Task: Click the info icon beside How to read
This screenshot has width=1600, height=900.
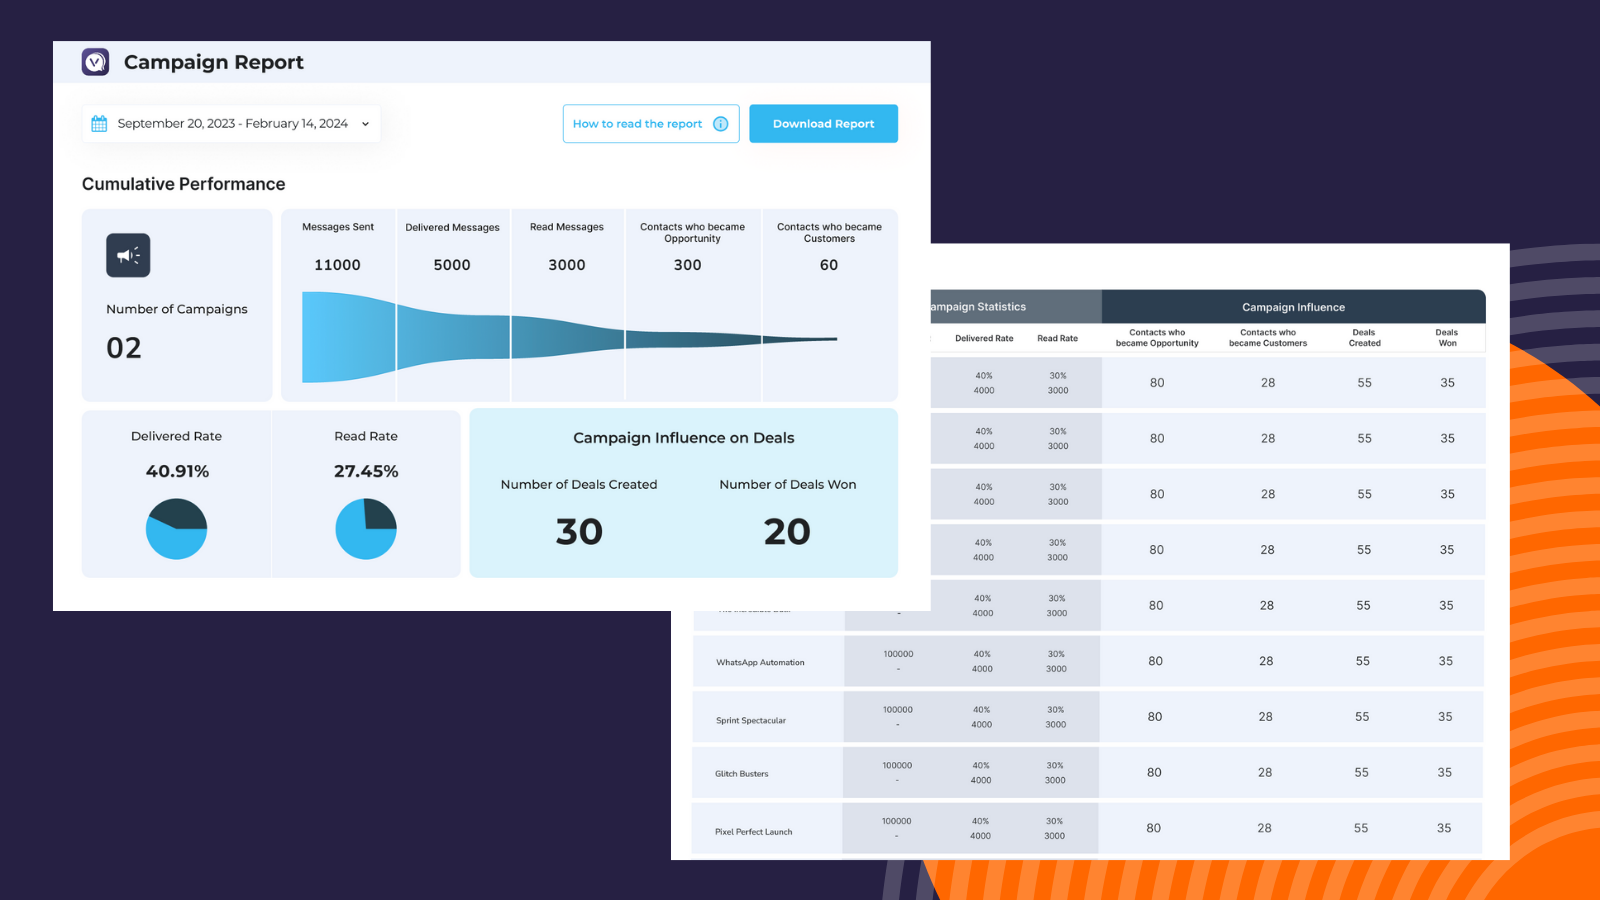Action: click(720, 124)
